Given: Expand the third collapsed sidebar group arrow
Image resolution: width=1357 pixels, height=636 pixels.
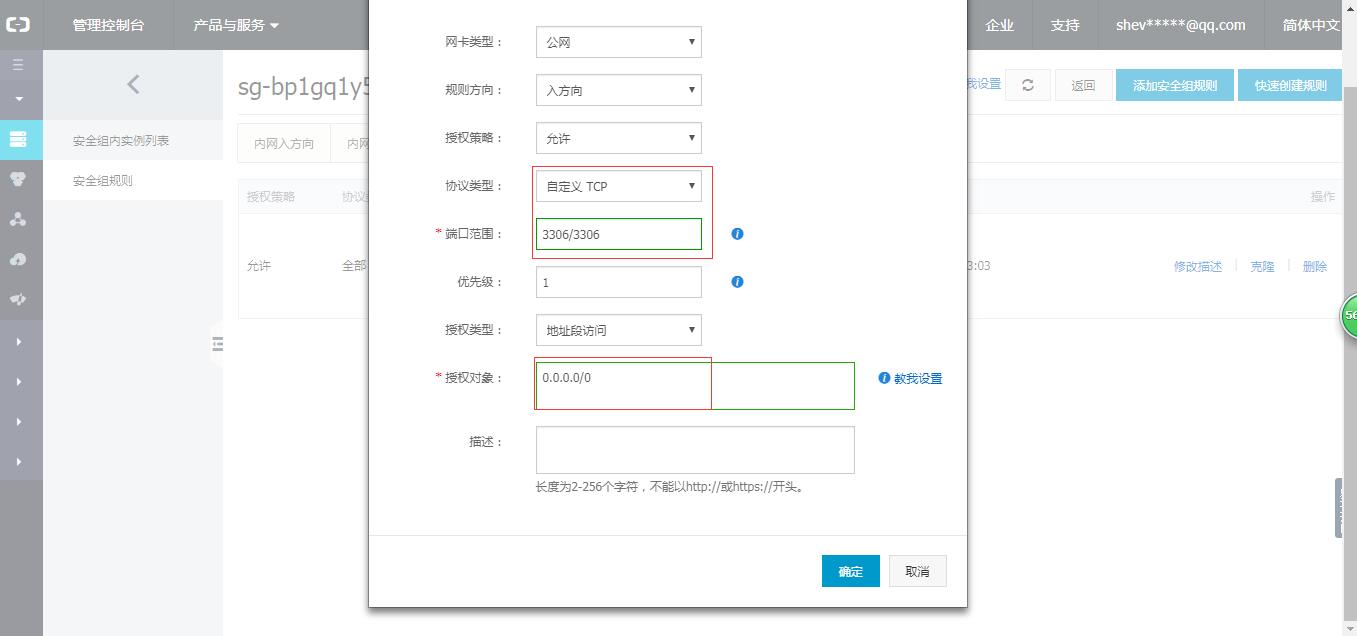Looking at the screenshot, I should 19,422.
